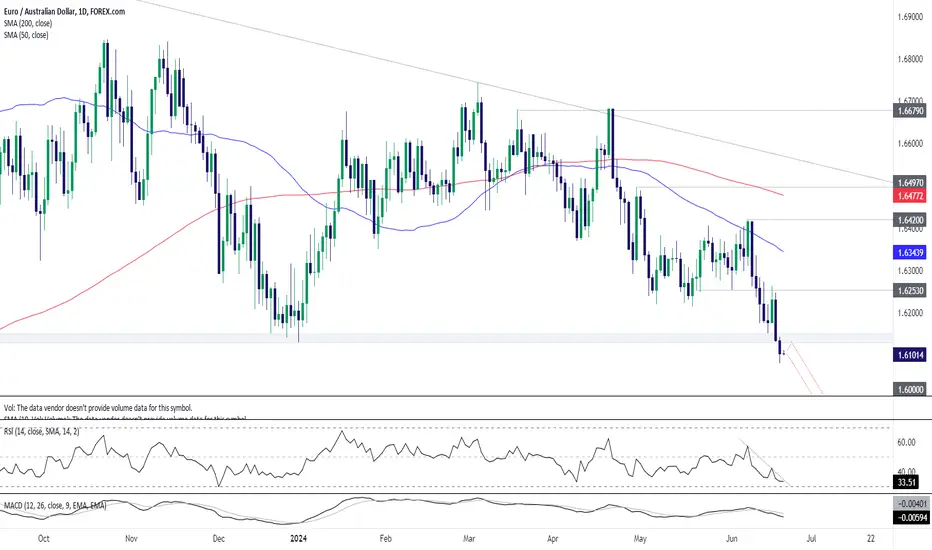This screenshot has width=932, height=550.
Task: Click the Feb date axis label
Action: click(386, 539)
